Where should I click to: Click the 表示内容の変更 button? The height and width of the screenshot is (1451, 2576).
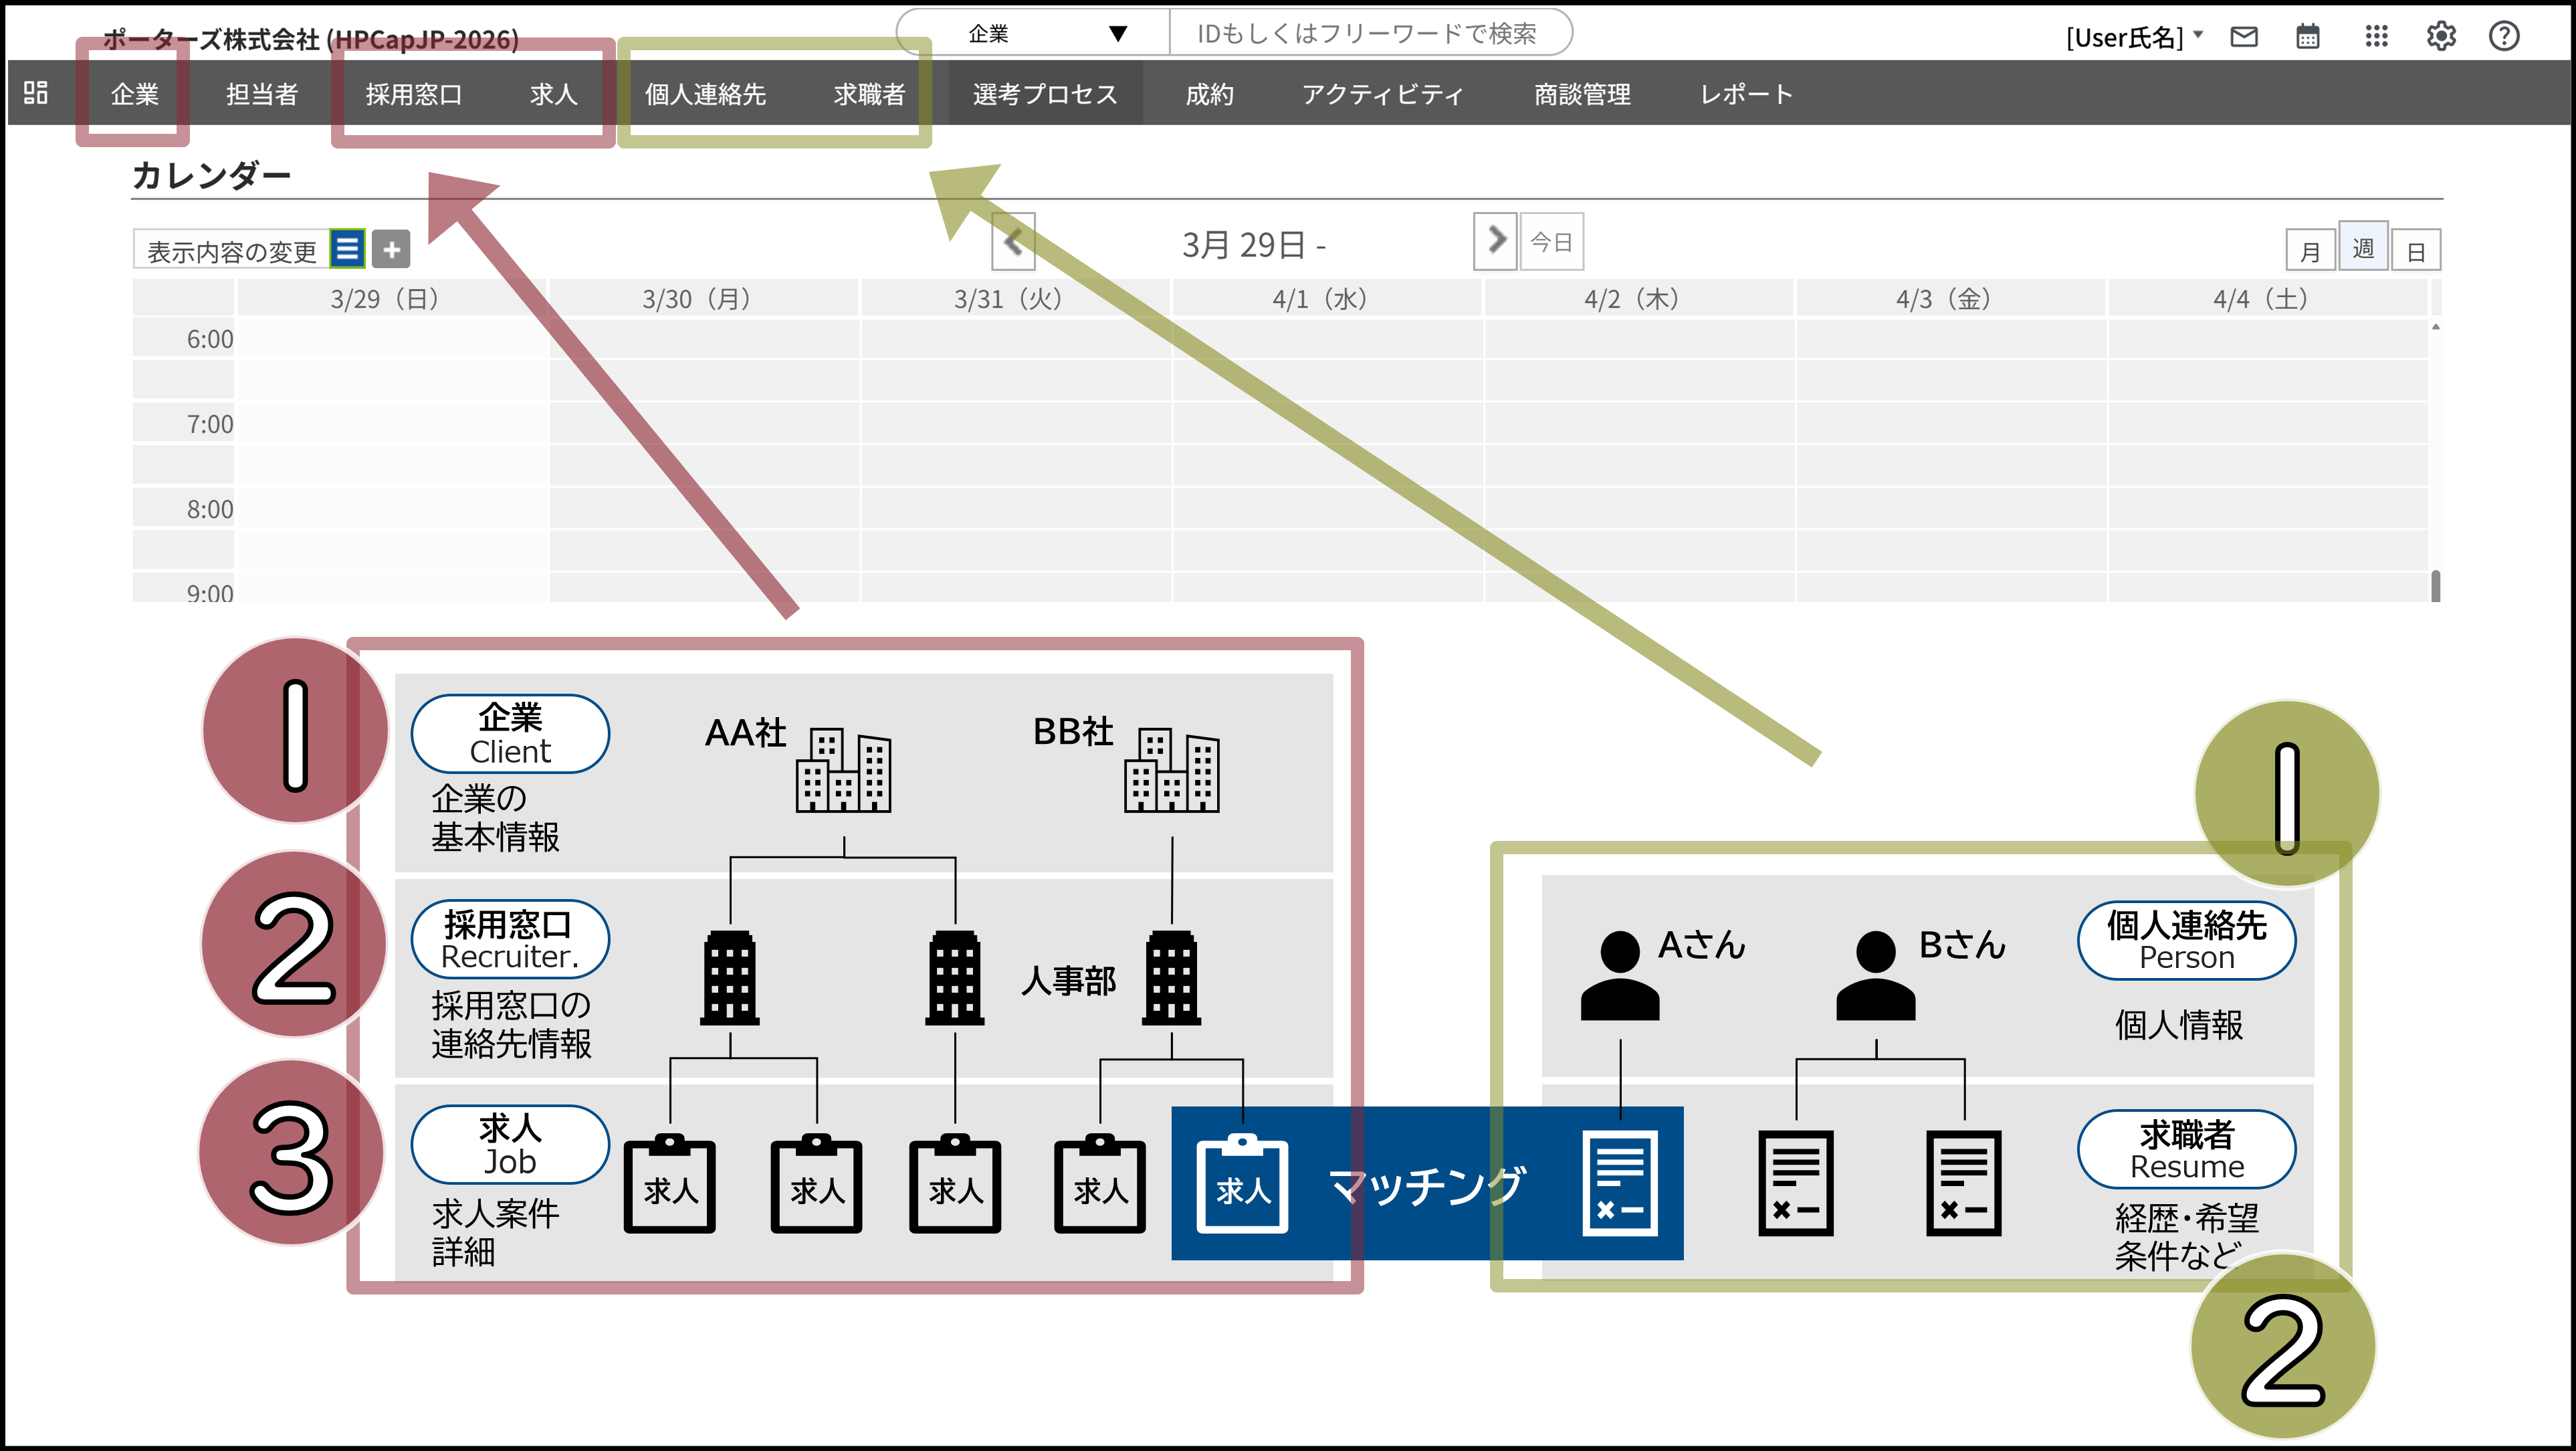pos(231,250)
